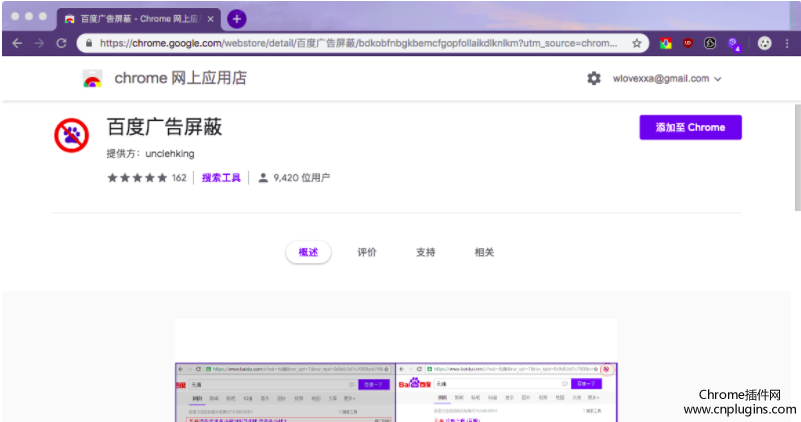This screenshot has width=801, height=422.
Task: Go back using the browser back arrow
Action: (x=17, y=43)
